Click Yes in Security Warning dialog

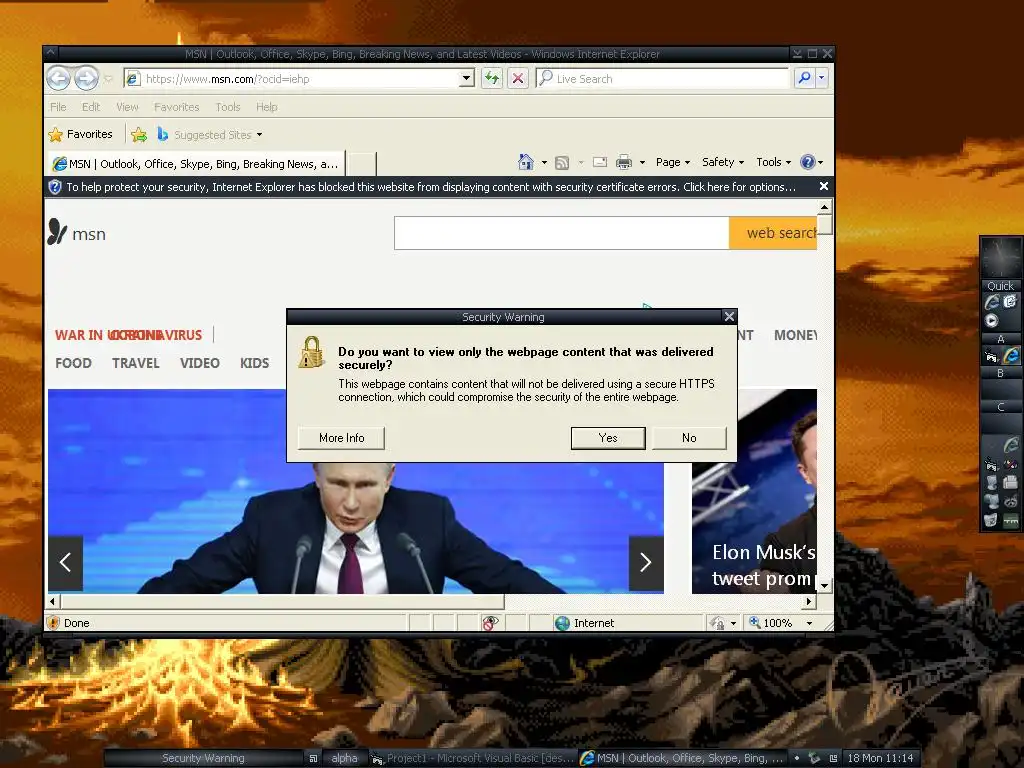(x=608, y=438)
